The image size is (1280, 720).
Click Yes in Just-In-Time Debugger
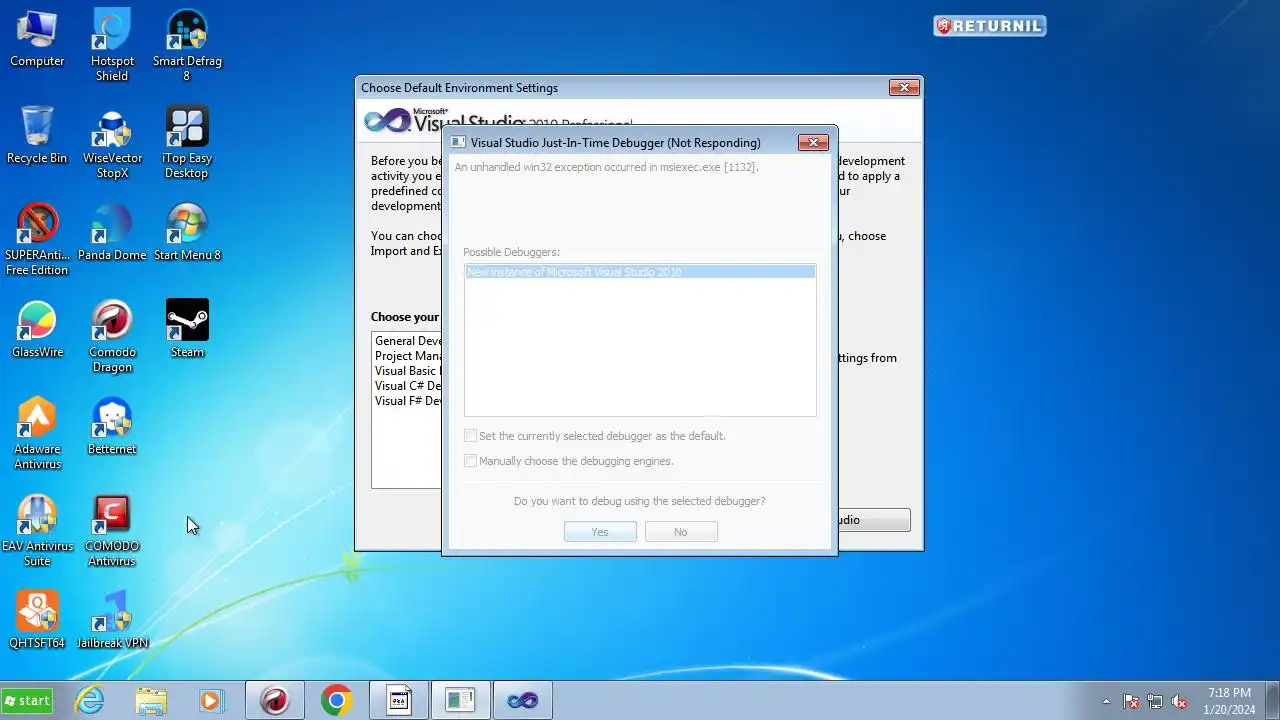tap(600, 532)
